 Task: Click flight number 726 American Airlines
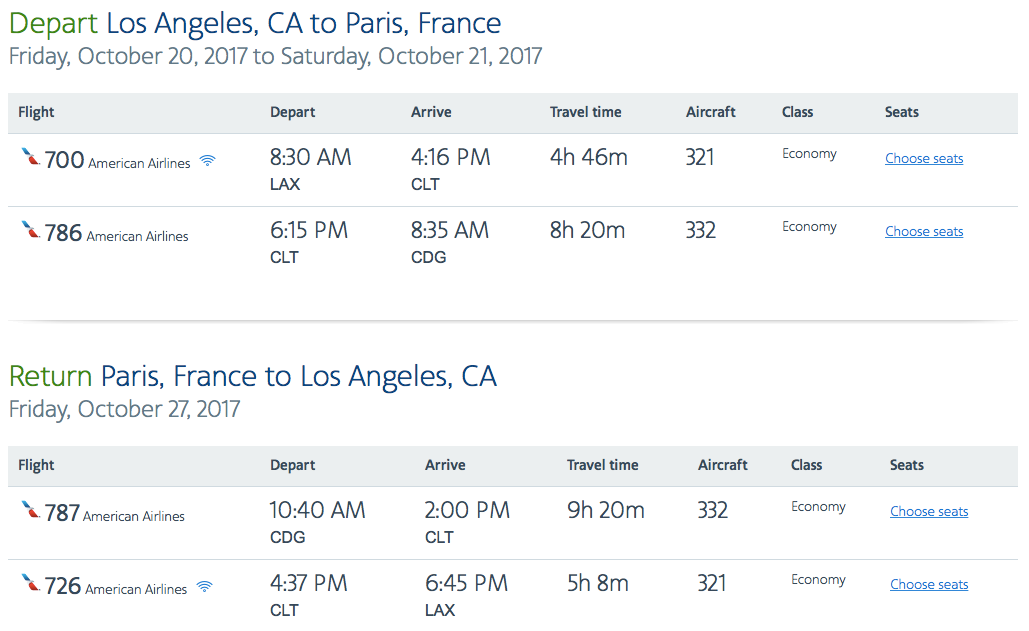(x=116, y=586)
